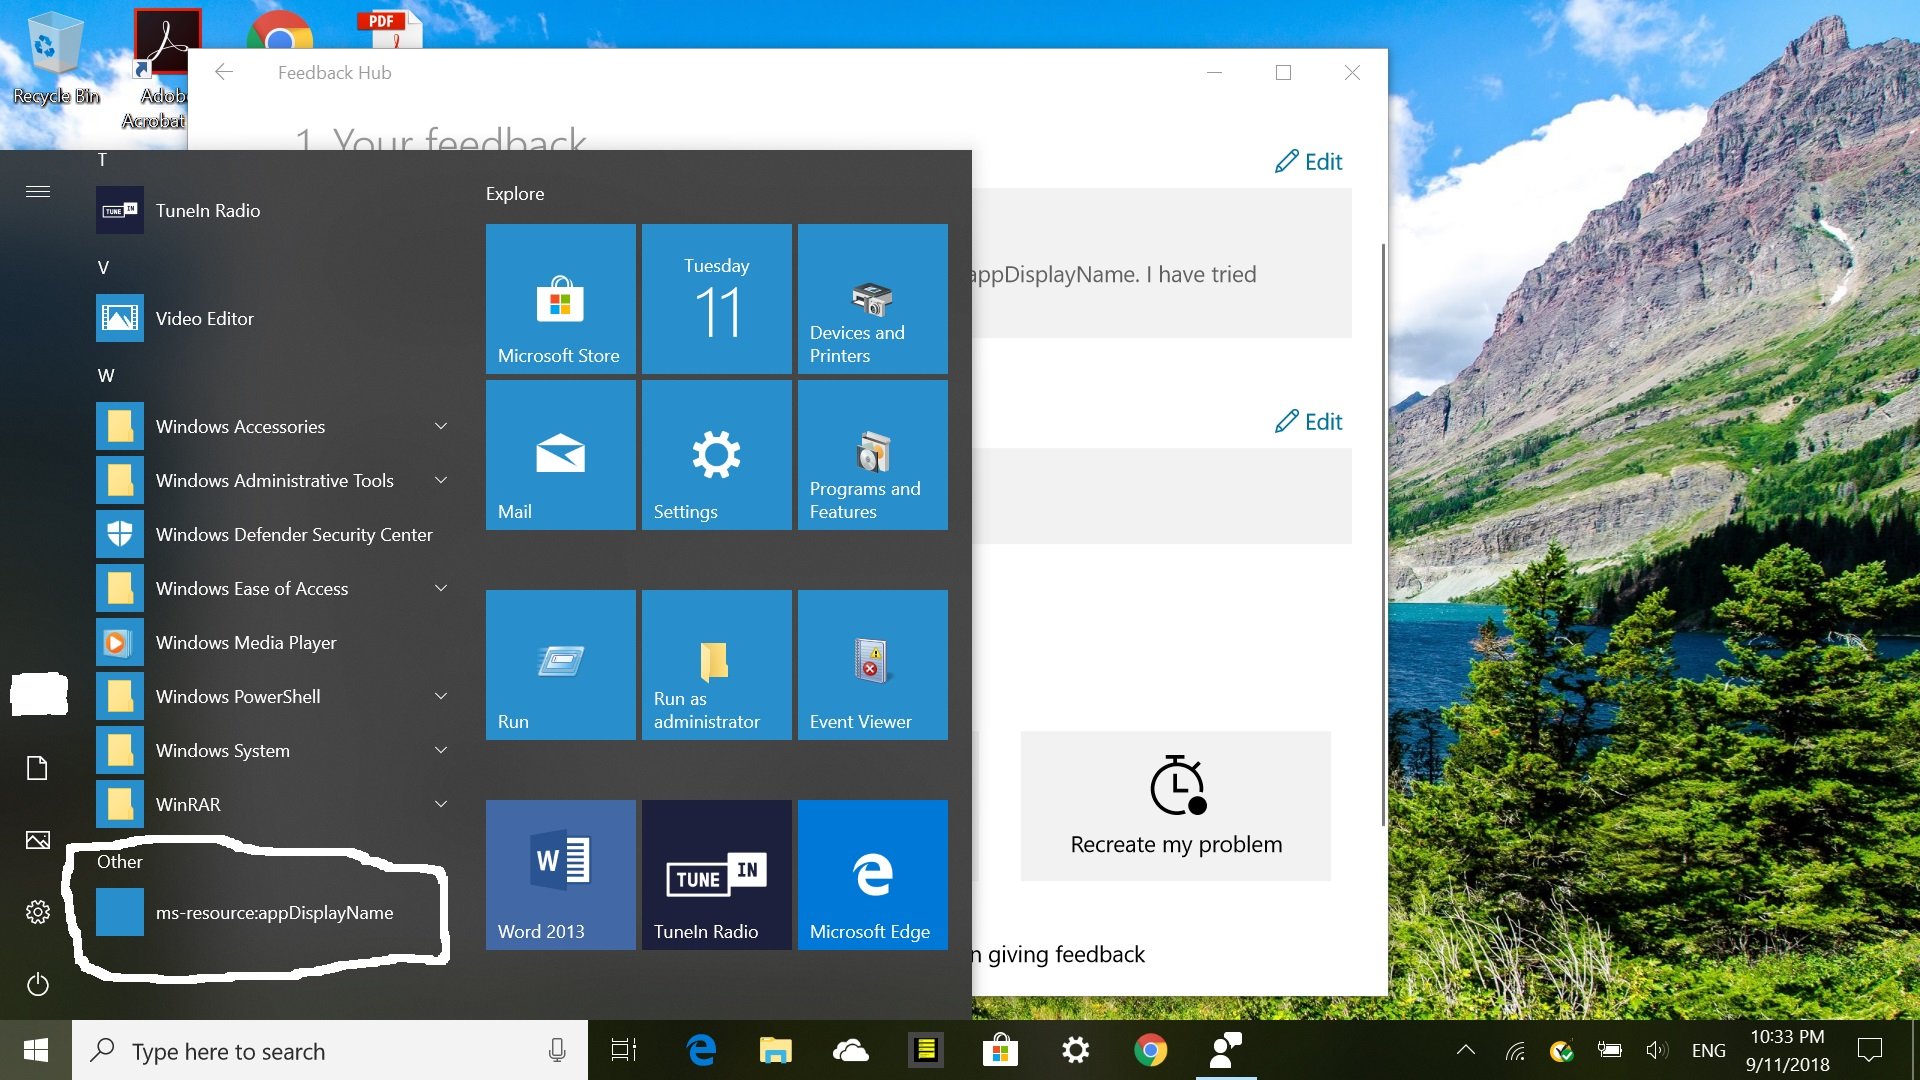The height and width of the screenshot is (1080, 1920).
Task: Open the Settings tile in Explore
Action: pos(716,455)
